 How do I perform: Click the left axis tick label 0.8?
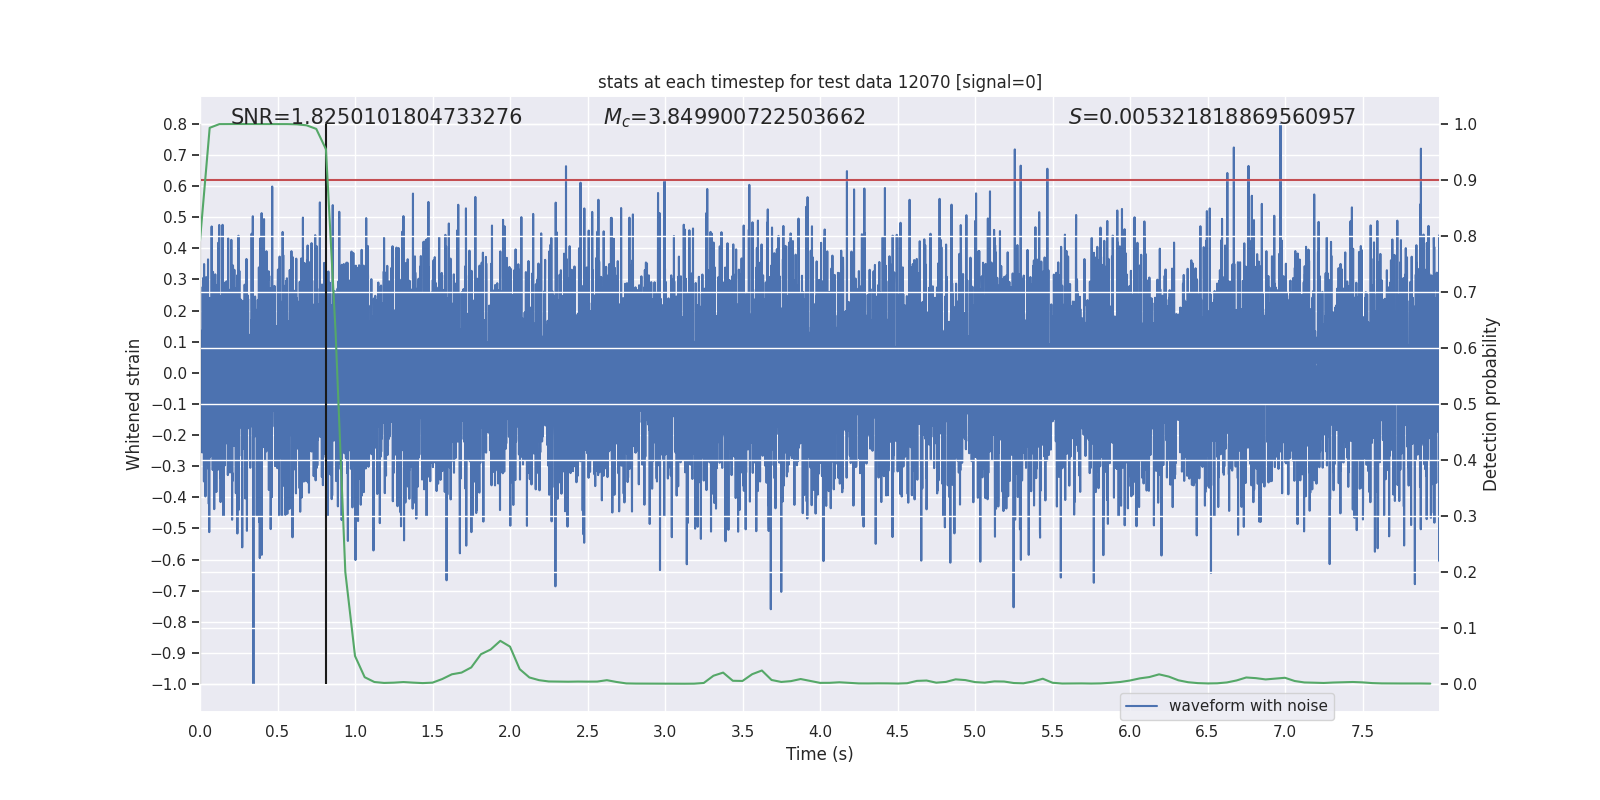175,124
